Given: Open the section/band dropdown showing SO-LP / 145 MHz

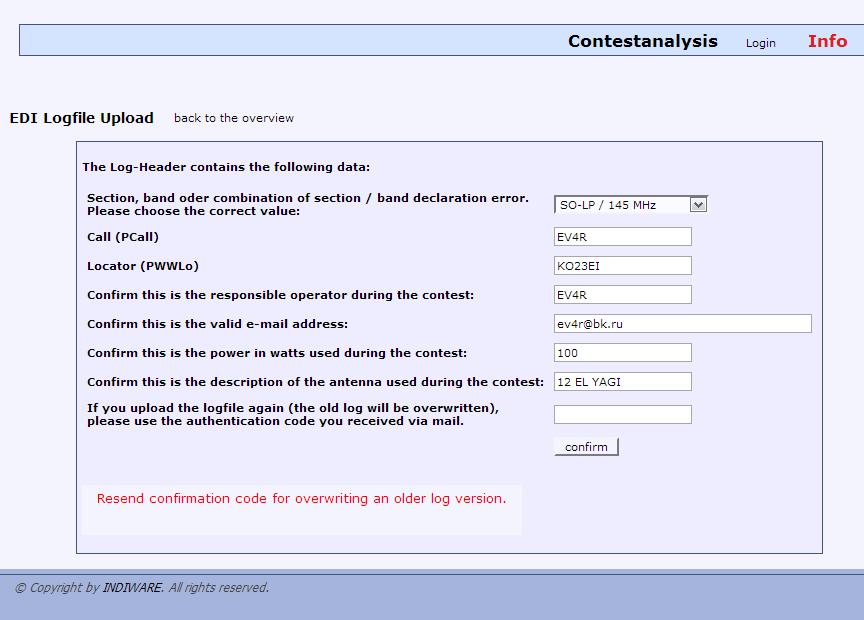Looking at the screenshot, I should (630, 205).
